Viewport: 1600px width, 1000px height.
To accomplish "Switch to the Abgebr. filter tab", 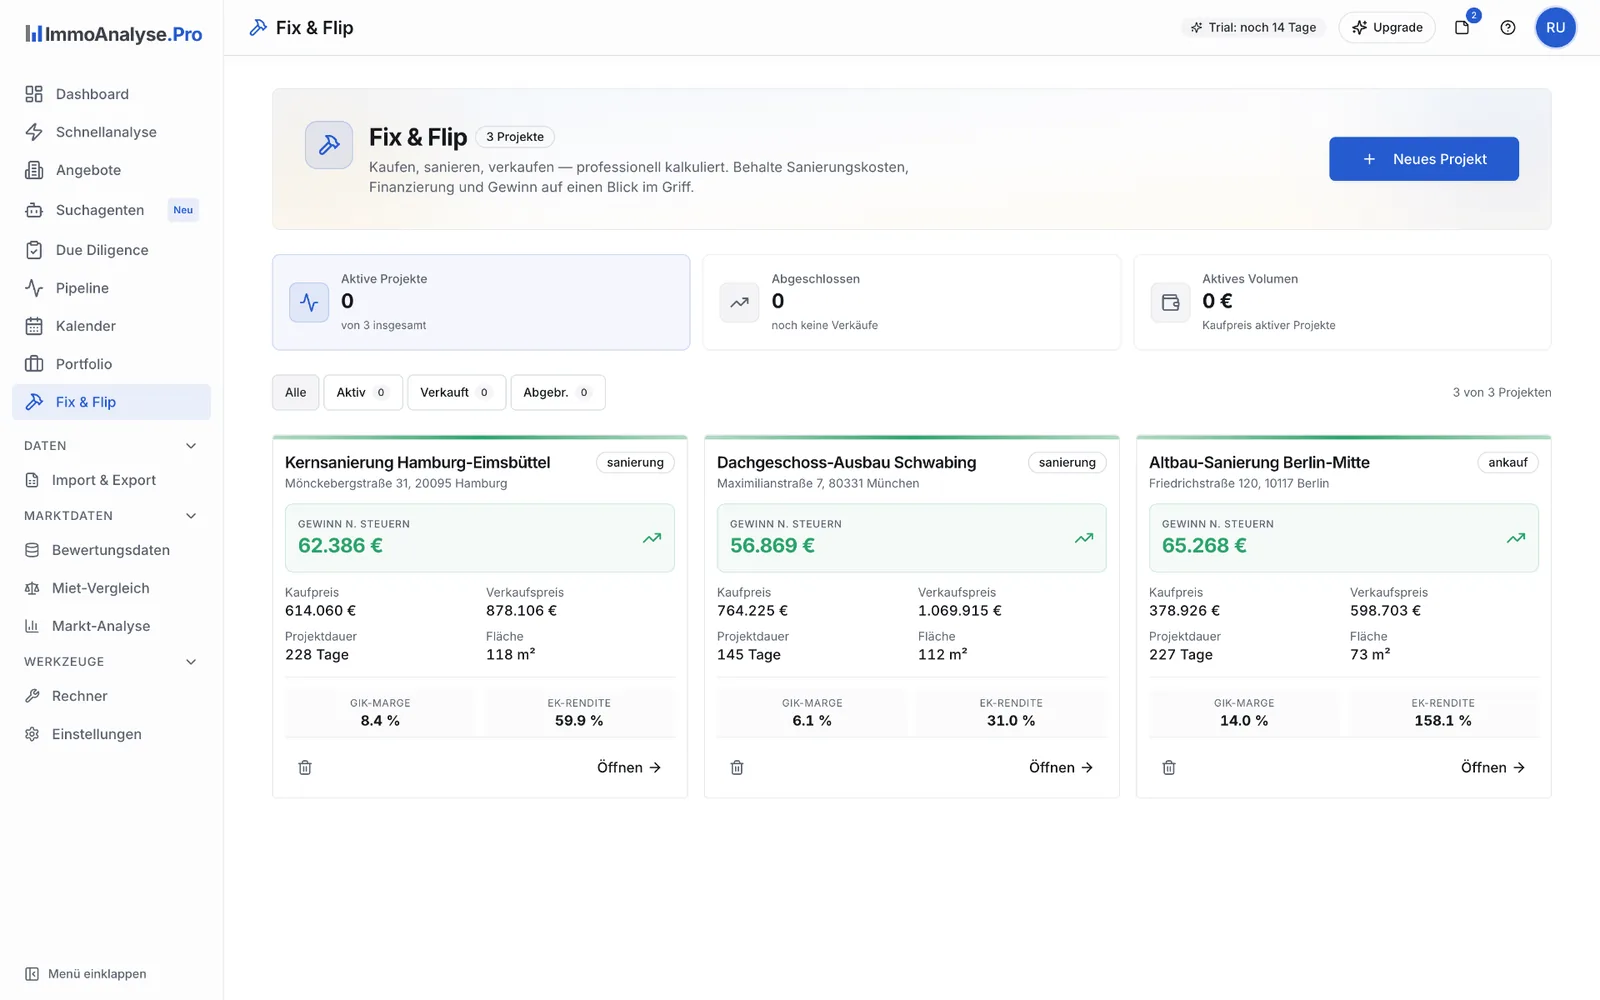I will tap(558, 392).
